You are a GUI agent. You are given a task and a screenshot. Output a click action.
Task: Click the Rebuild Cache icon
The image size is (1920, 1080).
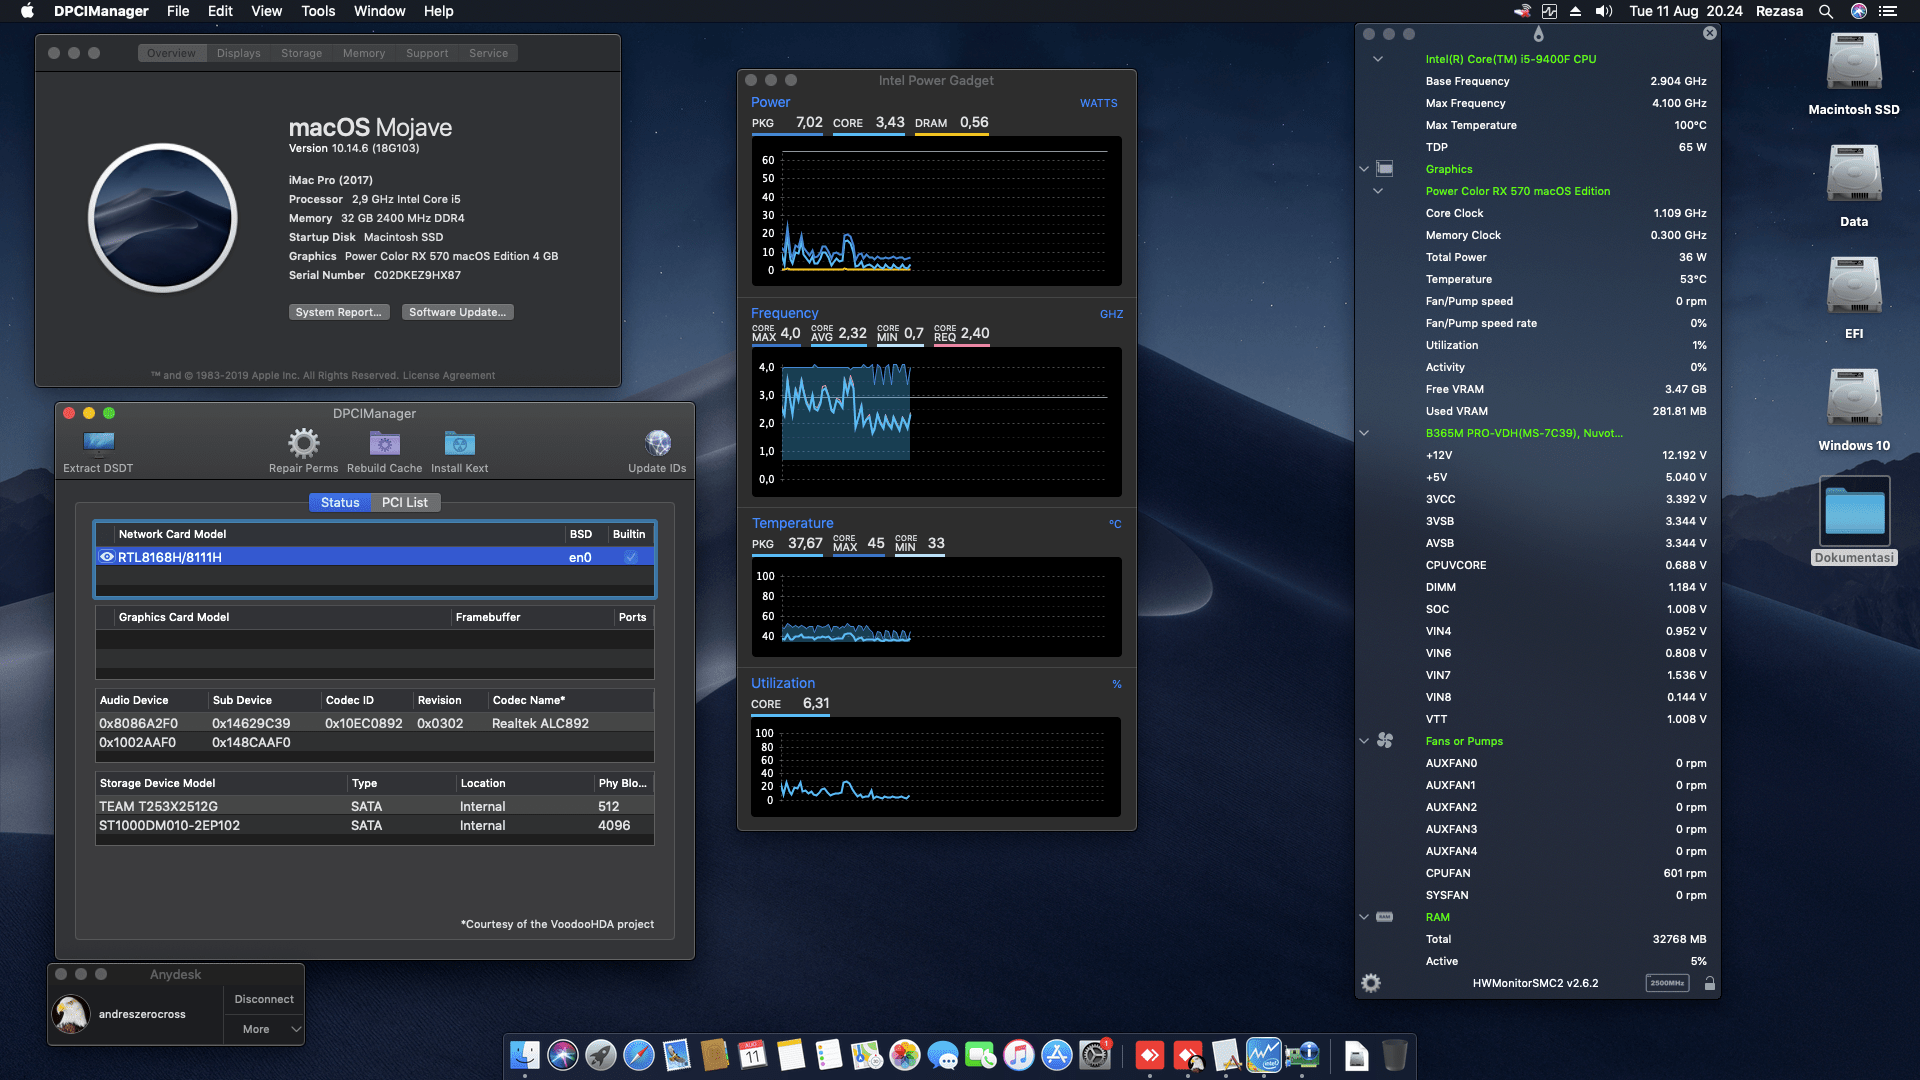click(x=383, y=444)
